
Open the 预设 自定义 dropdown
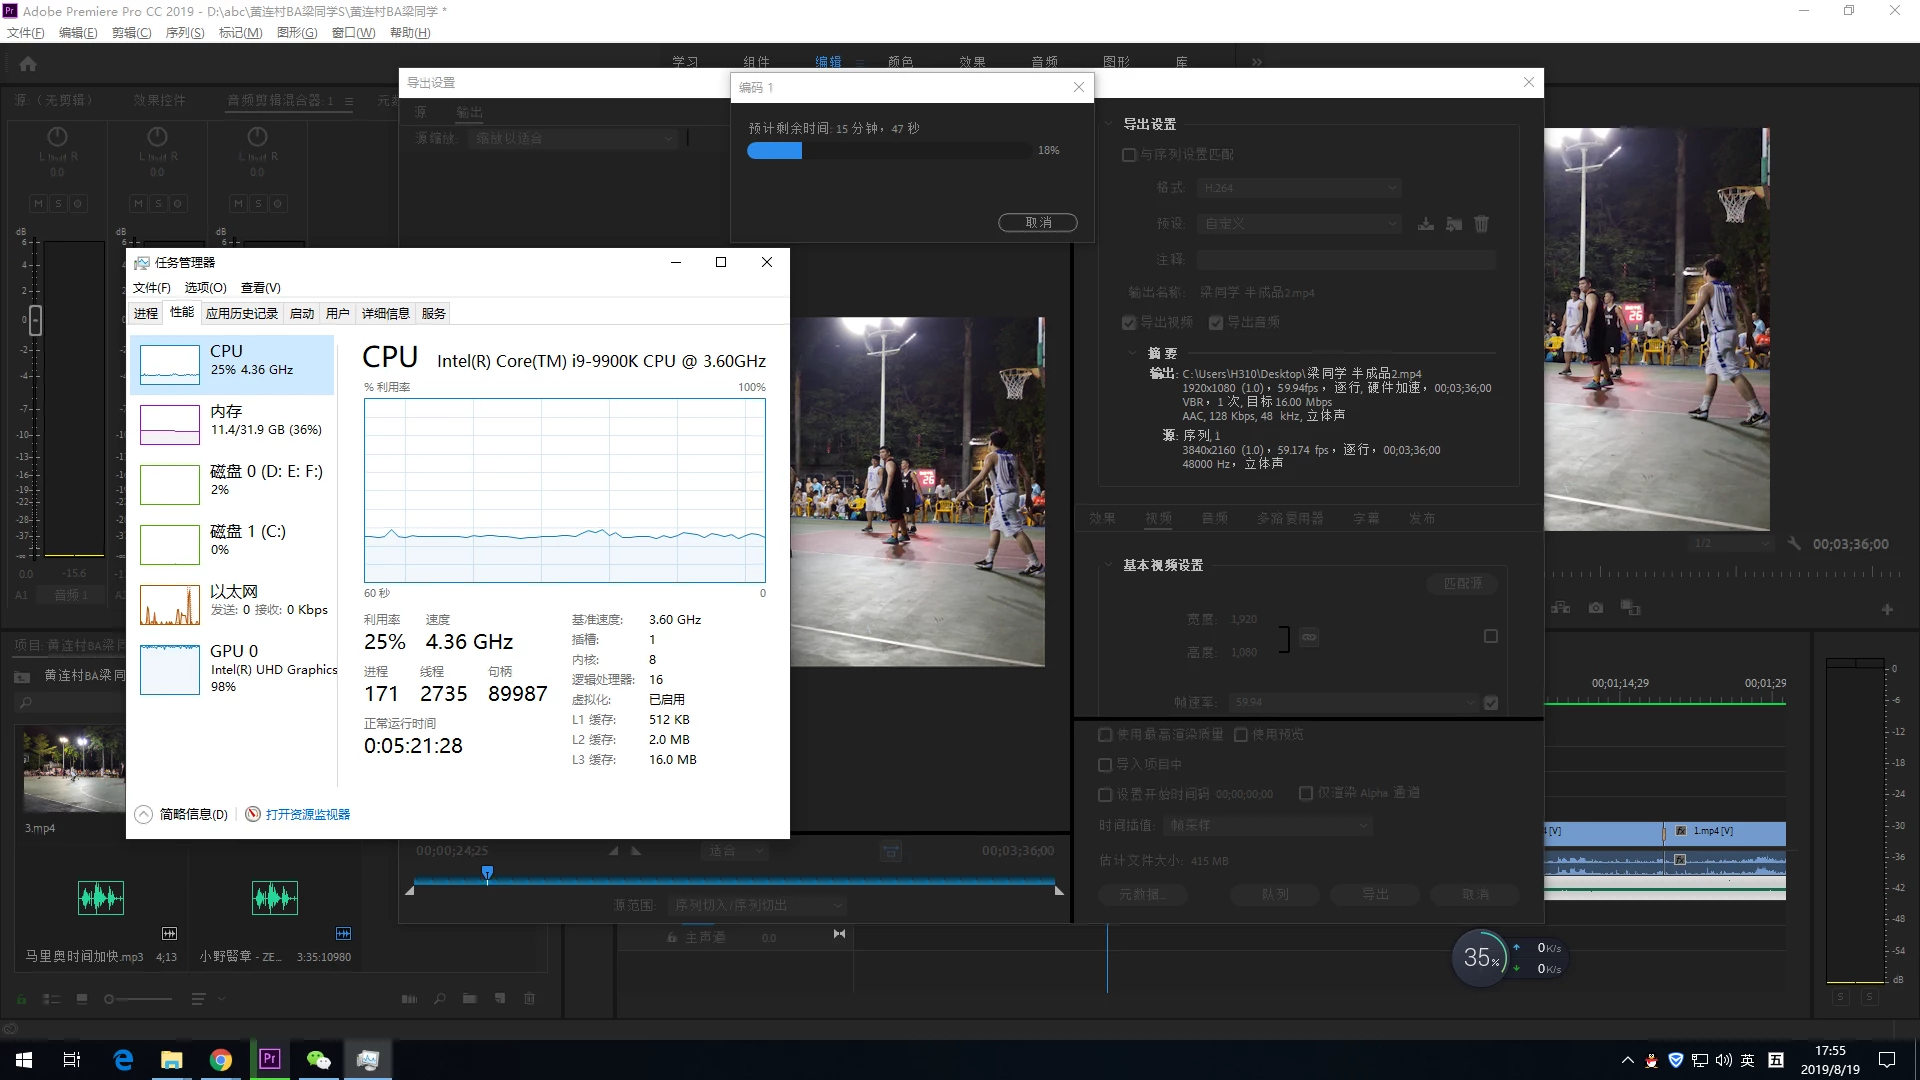click(1299, 224)
